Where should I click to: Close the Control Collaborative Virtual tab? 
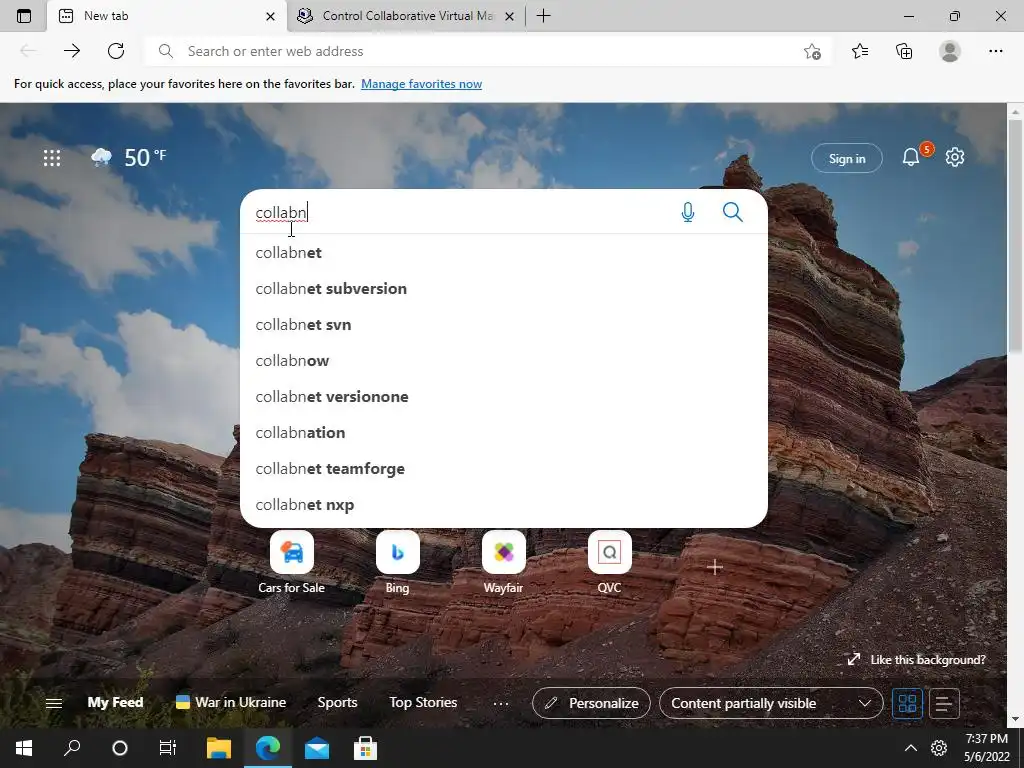coord(510,16)
